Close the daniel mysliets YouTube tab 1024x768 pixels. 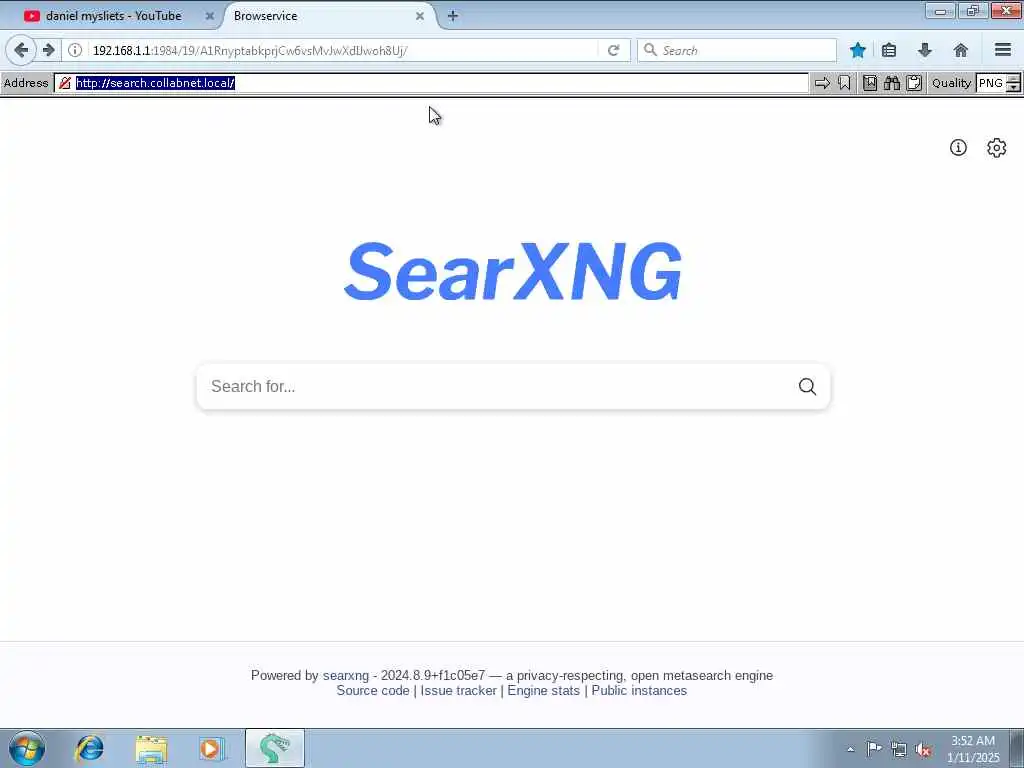(210, 16)
